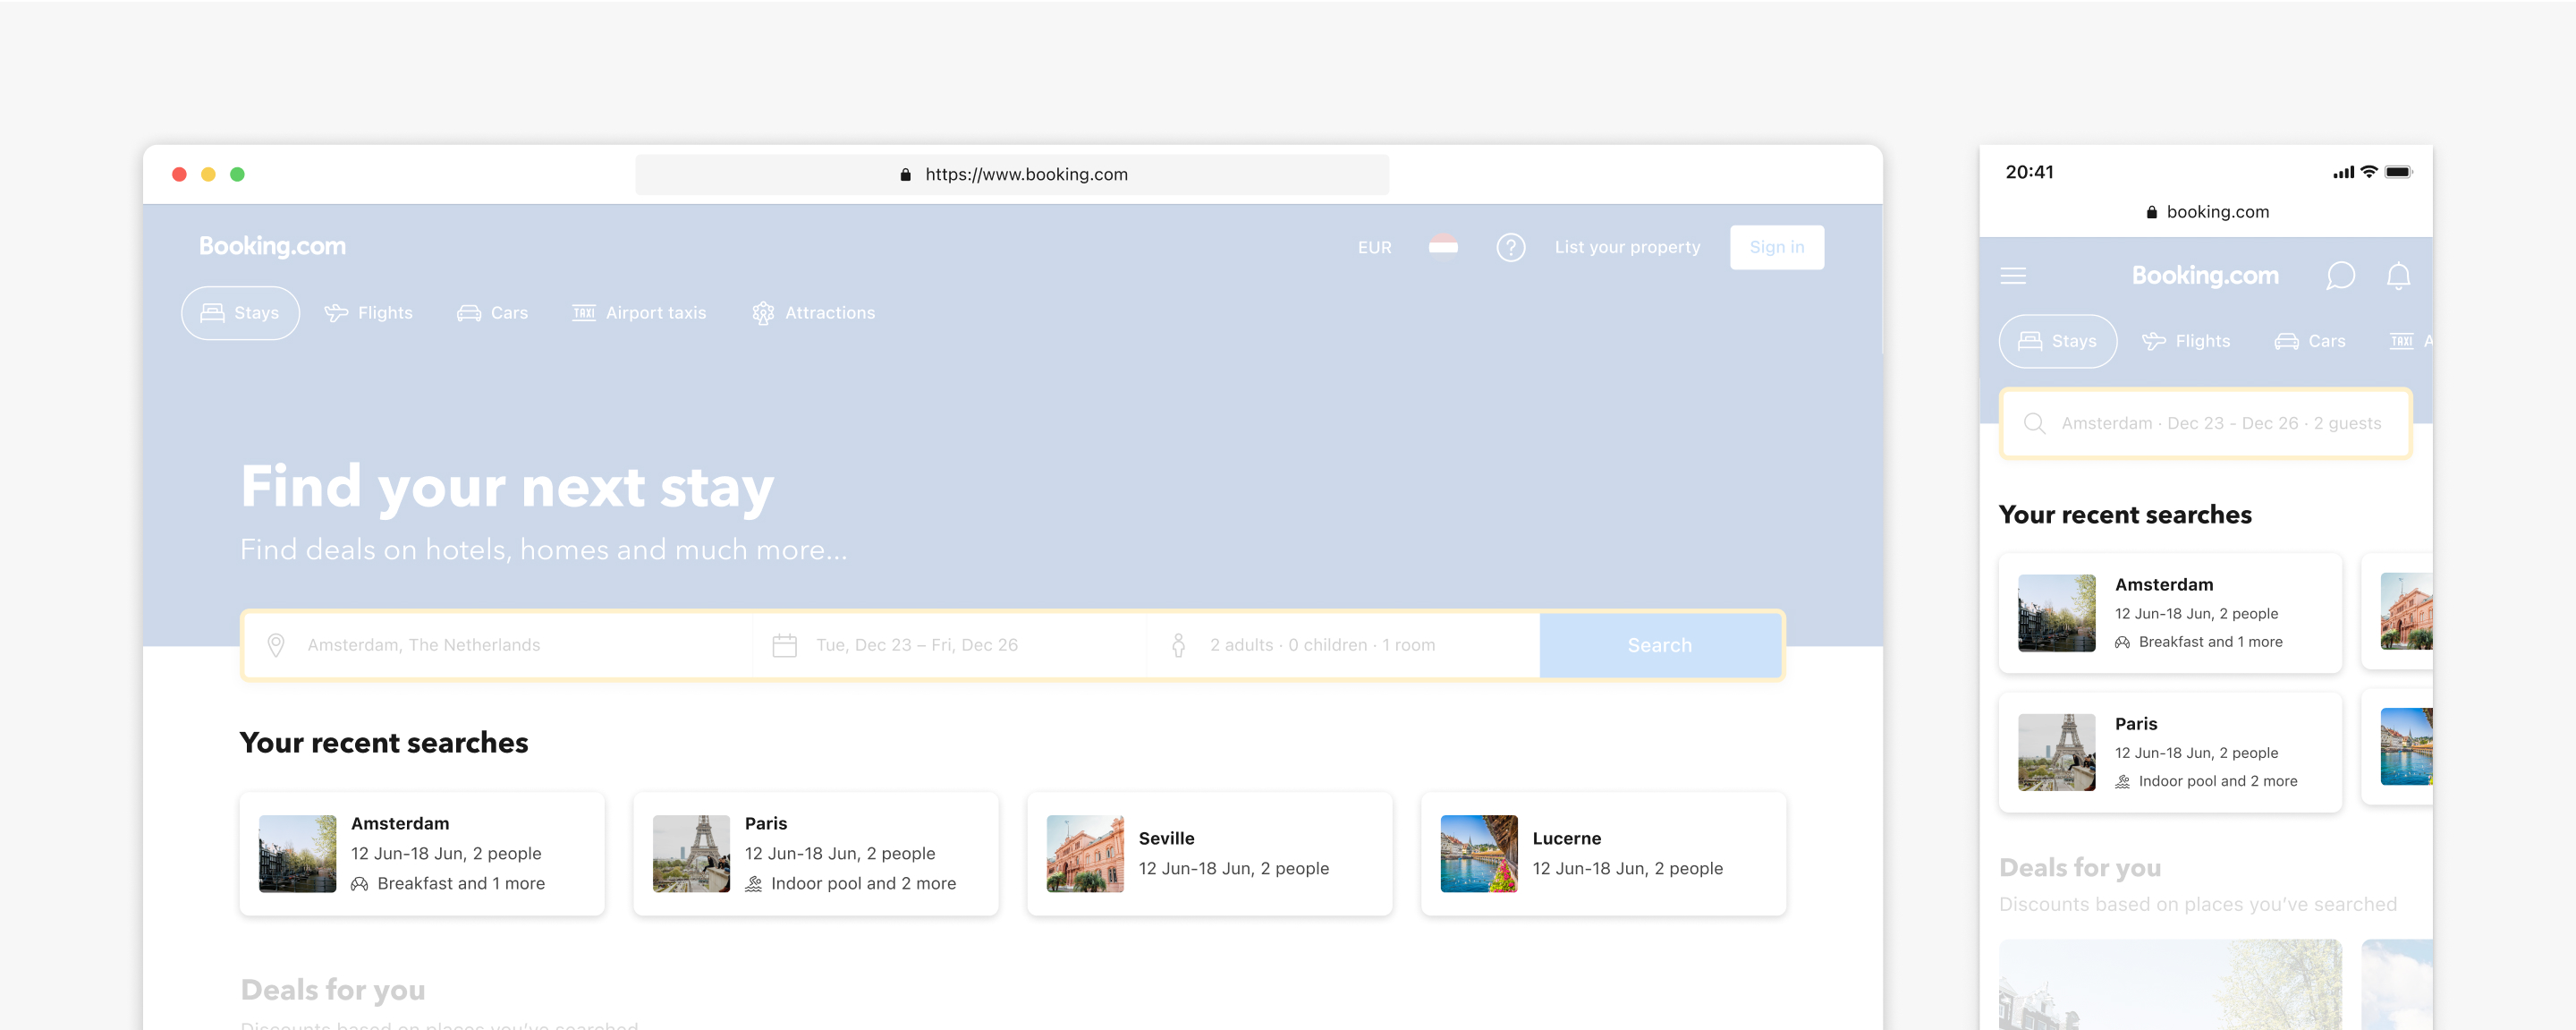Click the Sign in button
Viewport: 2576px width, 1030px height.
(x=1776, y=247)
